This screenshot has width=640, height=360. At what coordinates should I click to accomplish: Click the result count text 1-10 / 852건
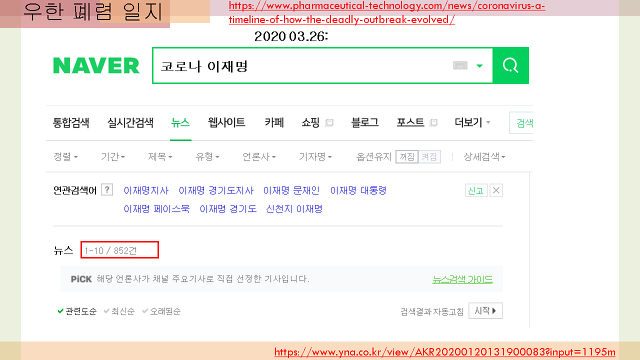click(110, 251)
